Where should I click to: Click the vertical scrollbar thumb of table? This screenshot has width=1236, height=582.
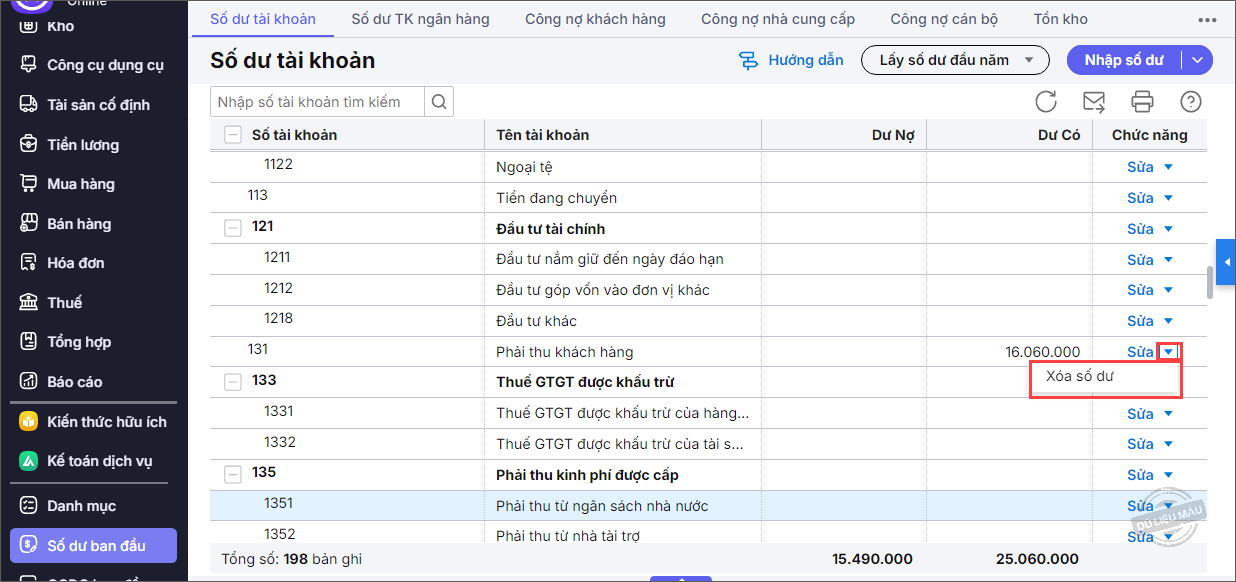1210,281
